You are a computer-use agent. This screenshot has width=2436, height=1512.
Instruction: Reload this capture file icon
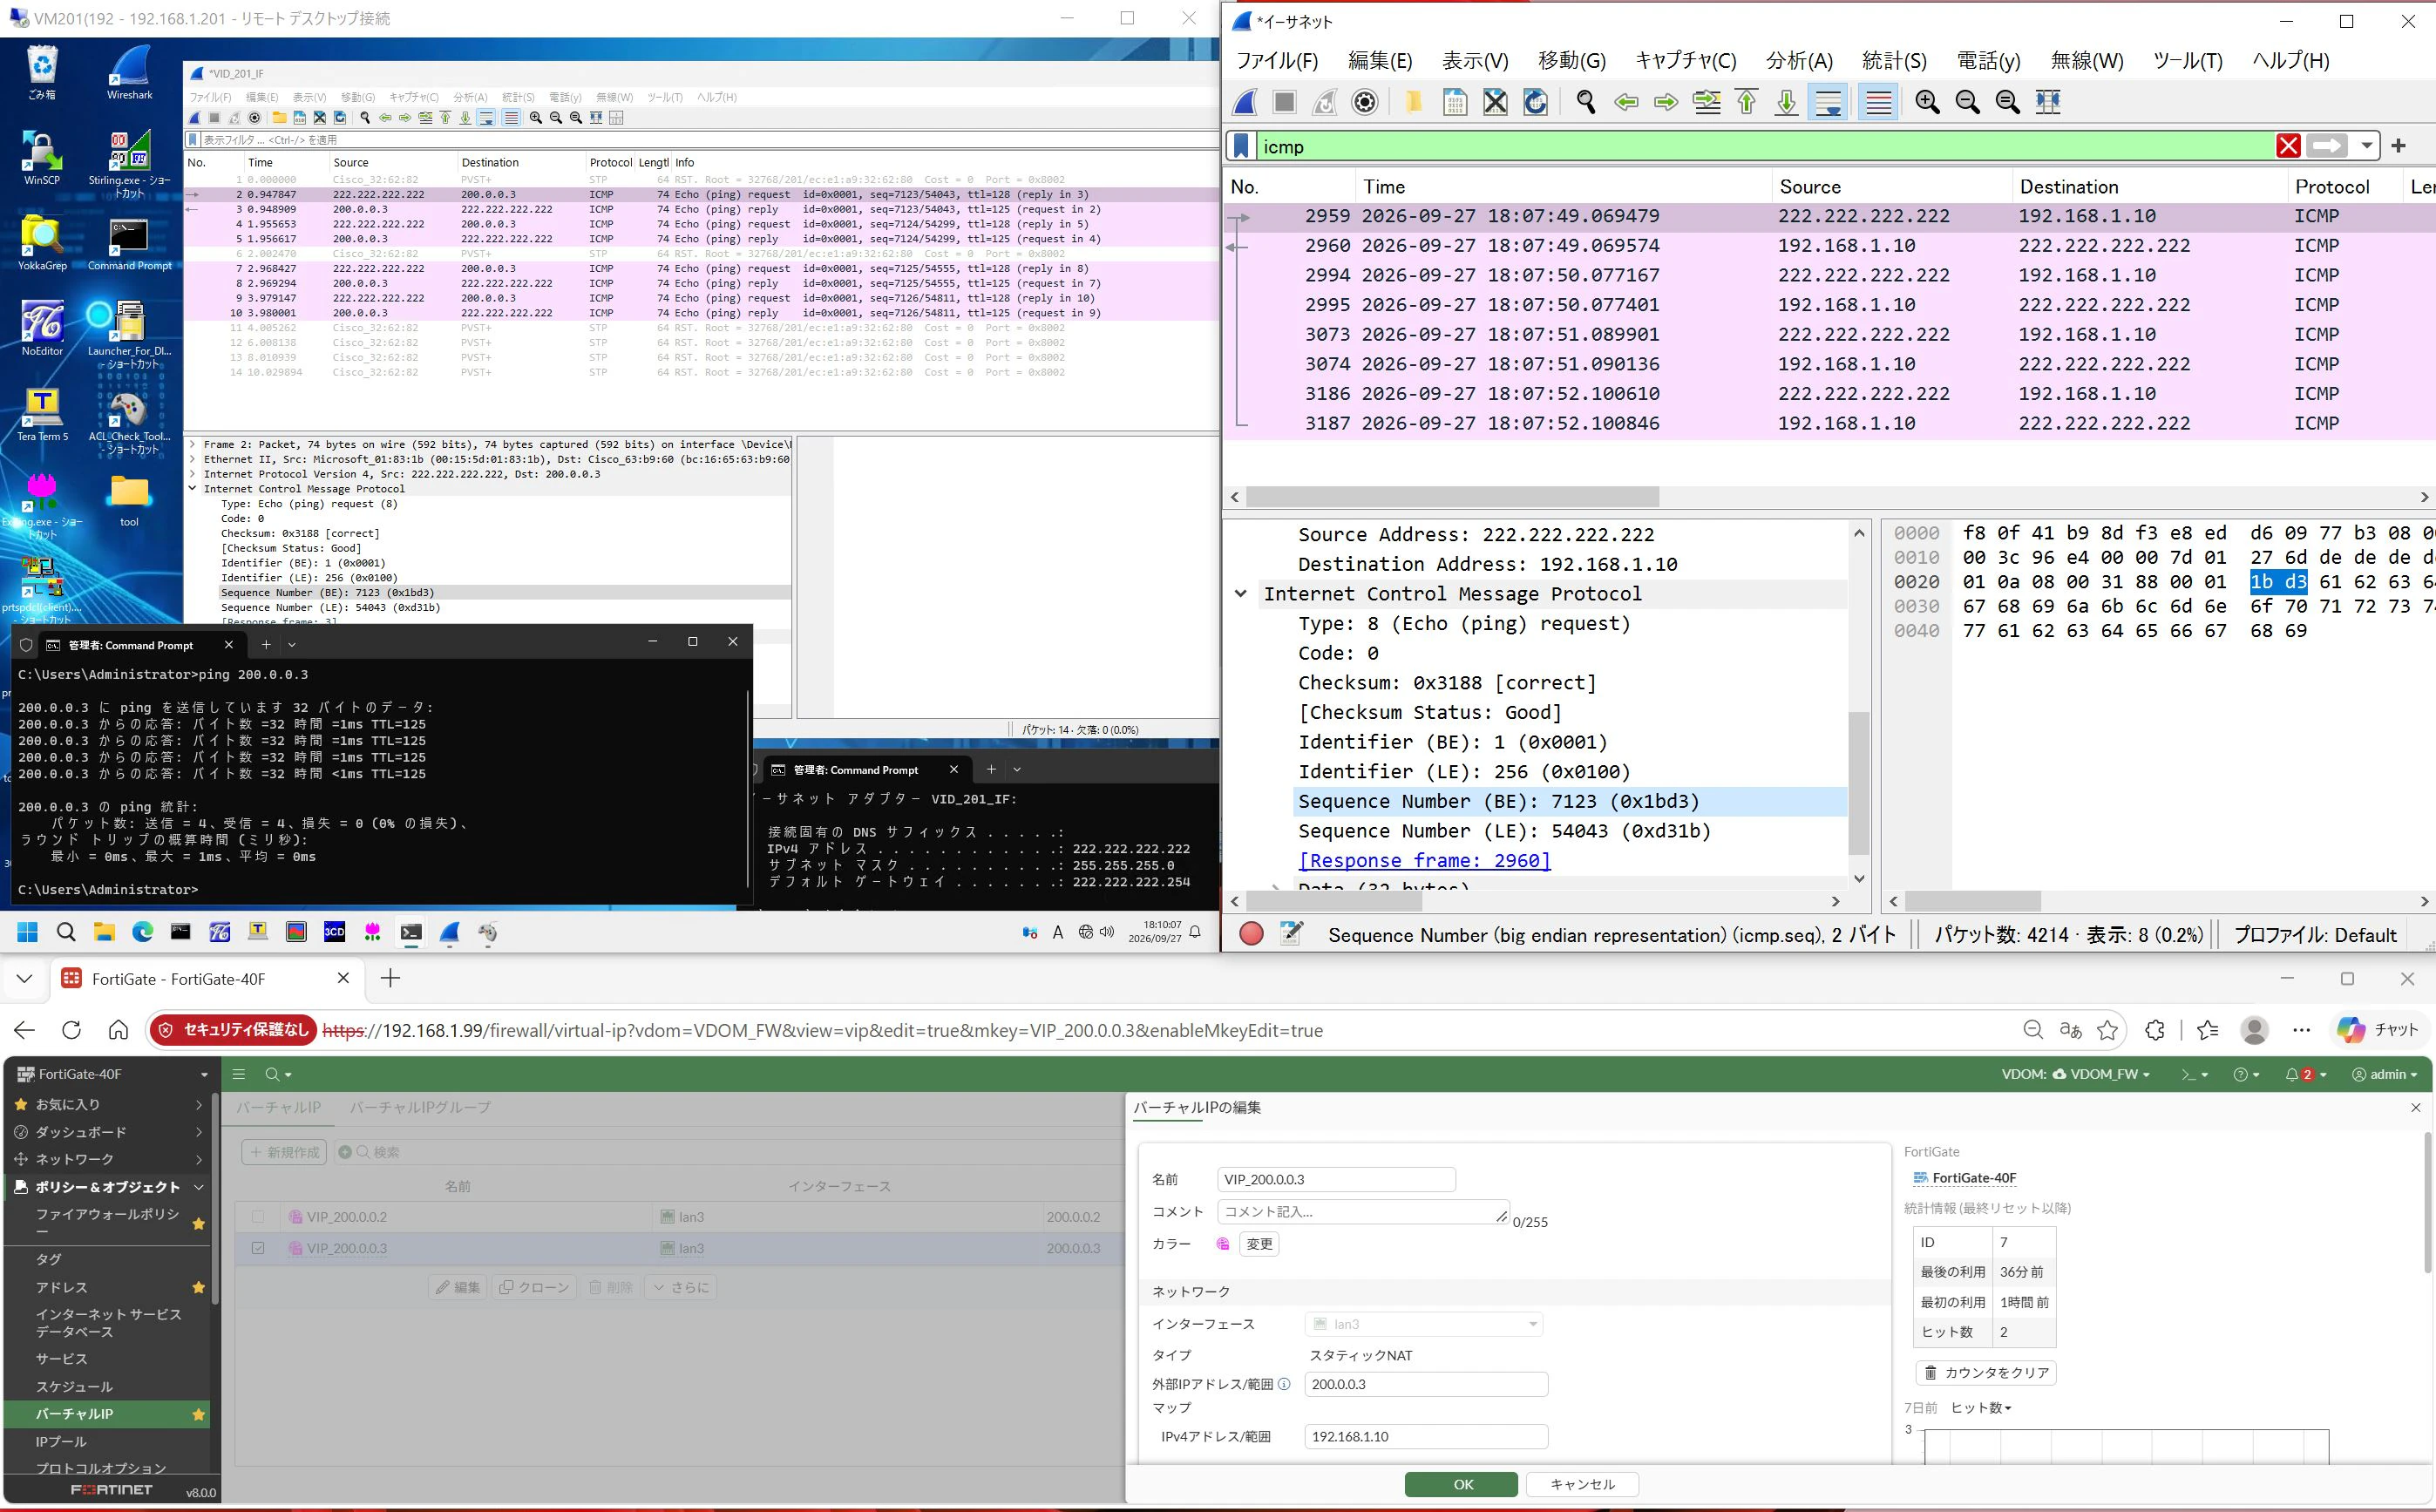coord(1535,102)
